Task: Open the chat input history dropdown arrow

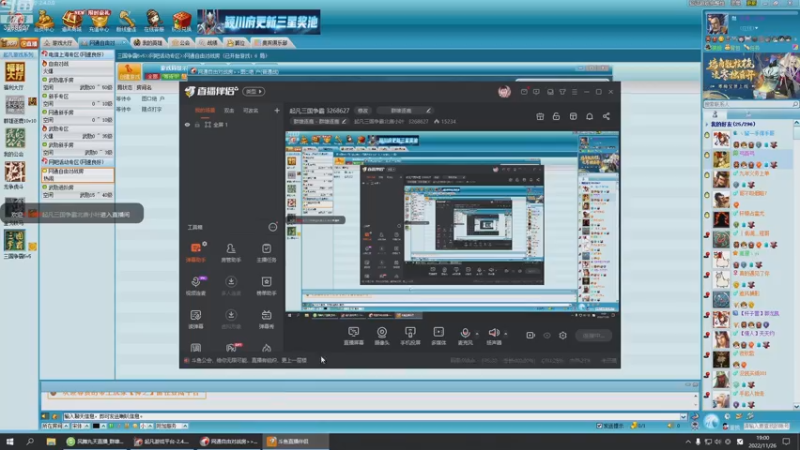Action: (683, 416)
